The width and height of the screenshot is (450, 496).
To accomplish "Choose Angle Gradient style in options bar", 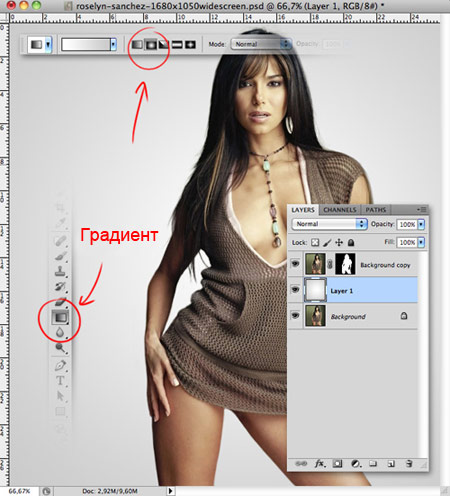I will (x=164, y=44).
